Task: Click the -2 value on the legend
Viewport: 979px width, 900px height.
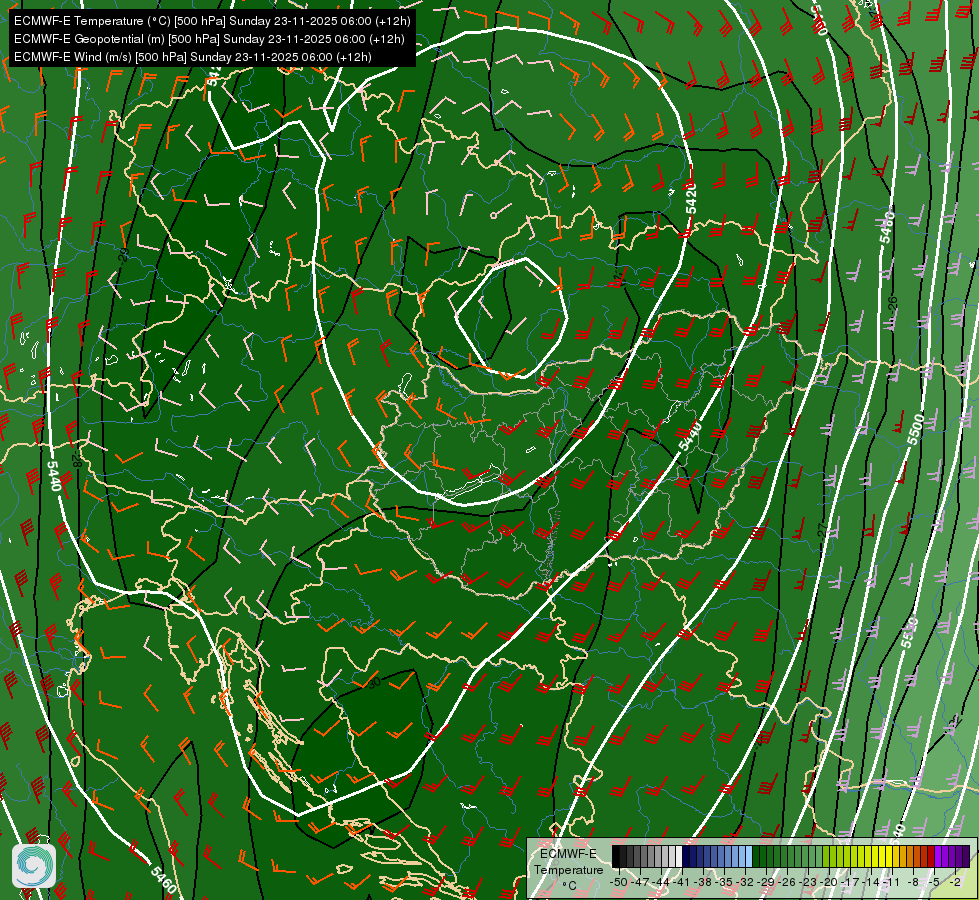Action: (955, 882)
